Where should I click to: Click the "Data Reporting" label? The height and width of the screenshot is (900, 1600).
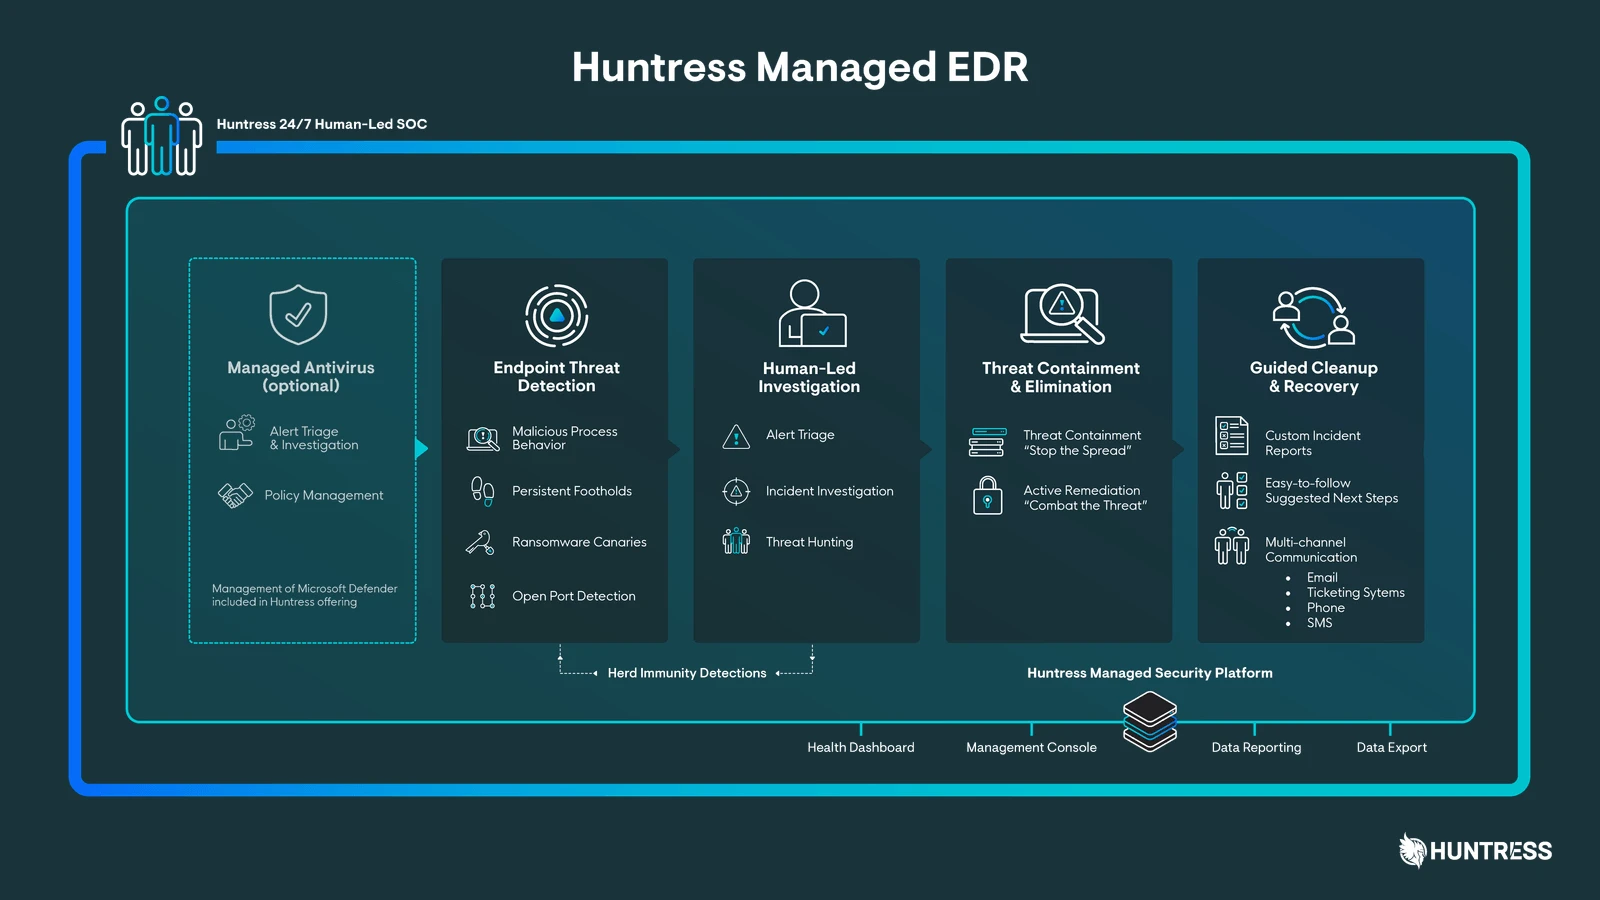[1256, 747]
